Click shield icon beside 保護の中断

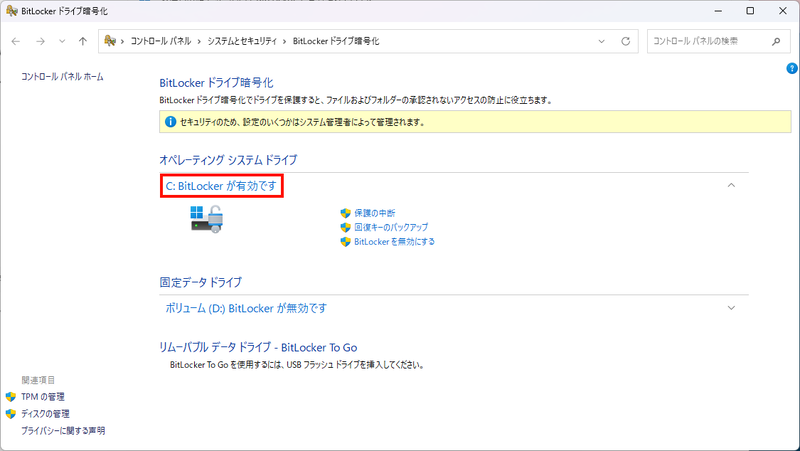(x=345, y=213)
